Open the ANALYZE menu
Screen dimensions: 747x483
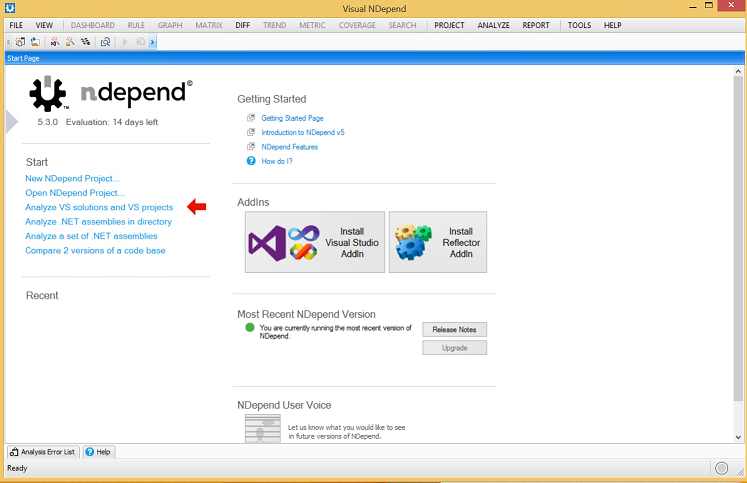[493, 25]
